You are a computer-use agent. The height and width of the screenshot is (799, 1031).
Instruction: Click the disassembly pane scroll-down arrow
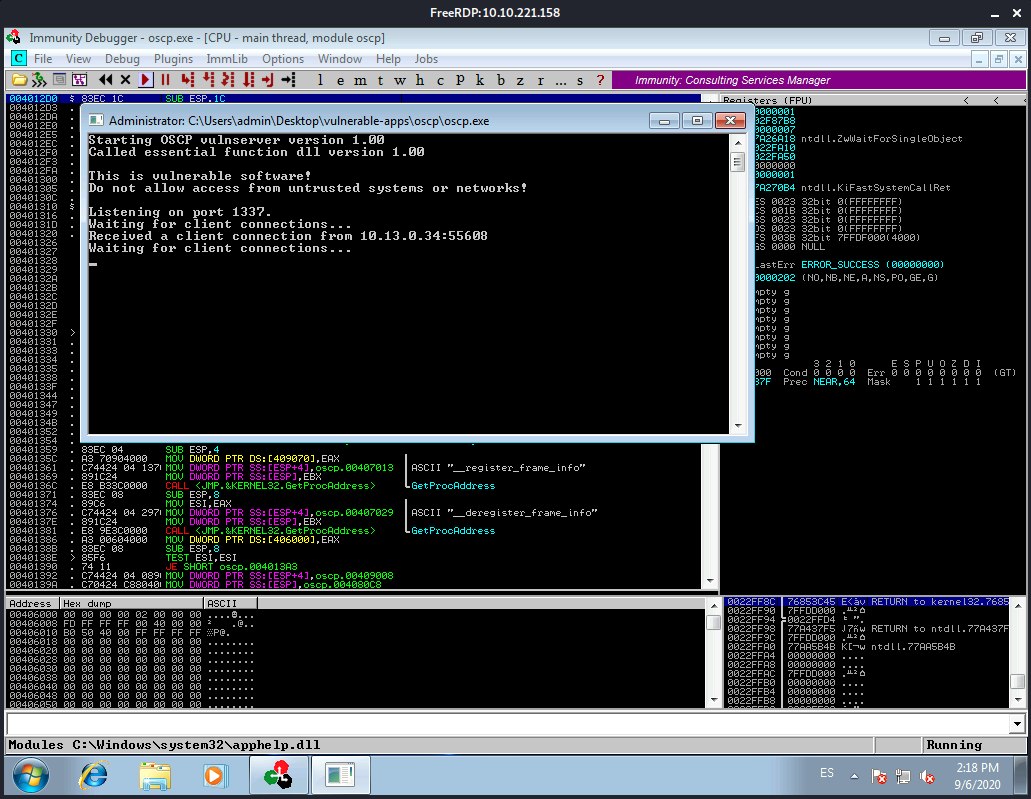(x=710, y=581)
